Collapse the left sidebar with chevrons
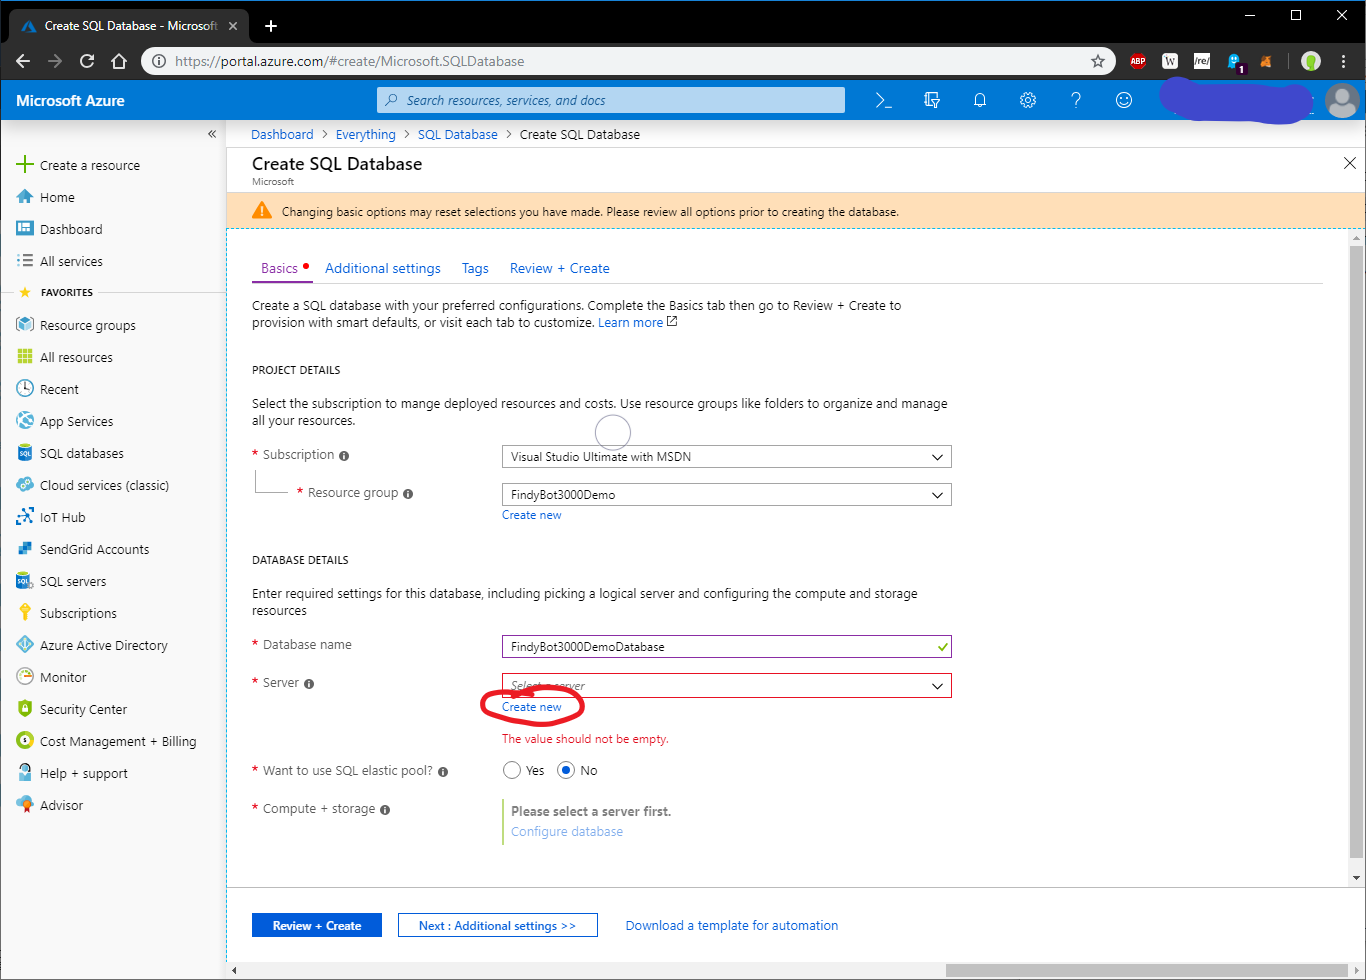The height and width of the screenshot is (980, 1366). (212, 134)
